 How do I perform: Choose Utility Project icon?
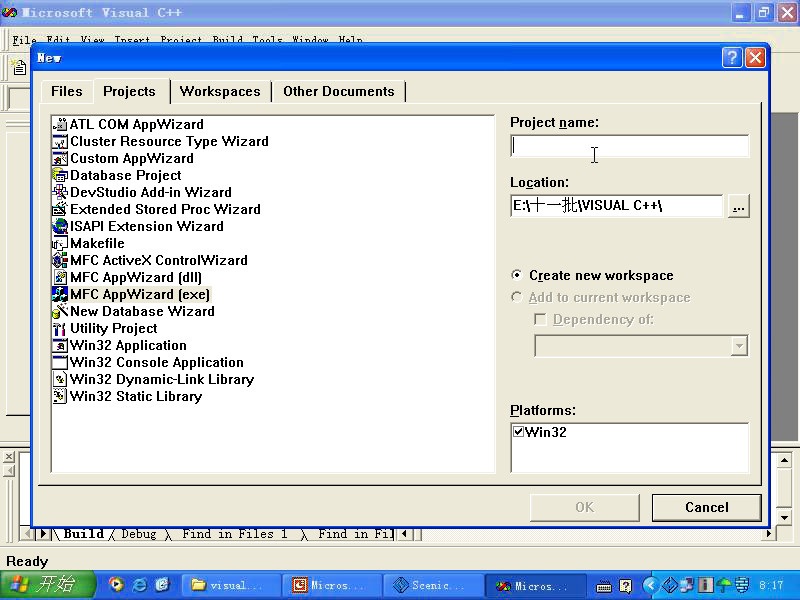60,328
